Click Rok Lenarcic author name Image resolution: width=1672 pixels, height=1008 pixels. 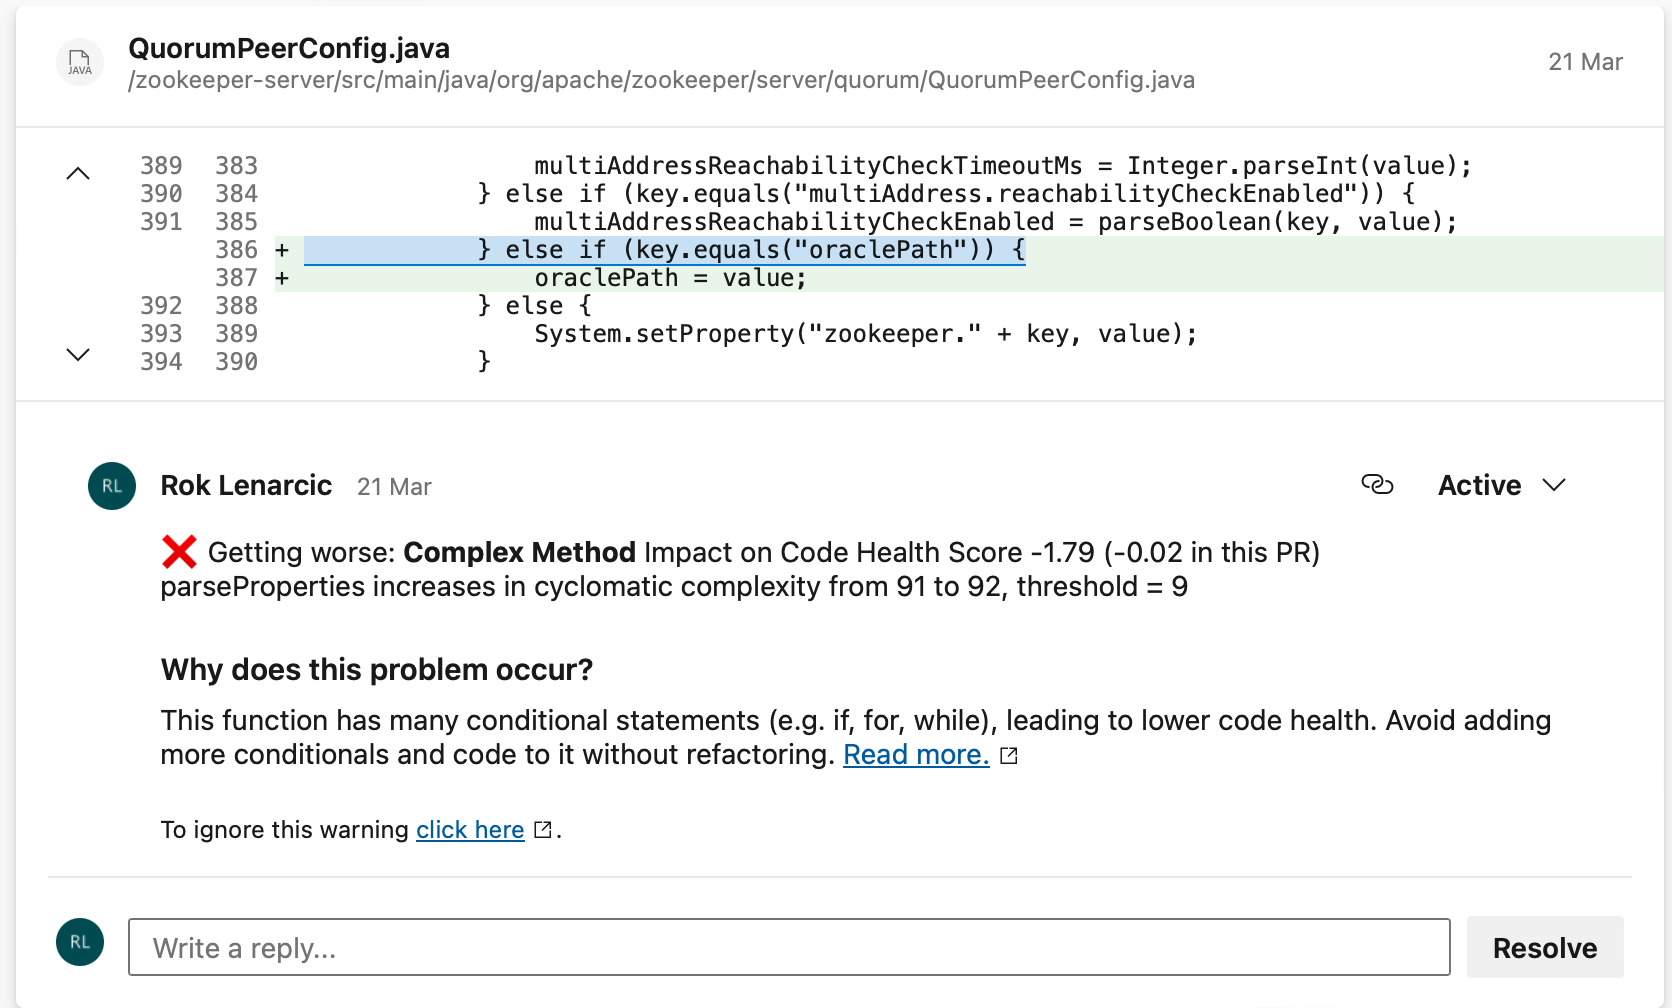pyautogui.click(x=246, y=486)
